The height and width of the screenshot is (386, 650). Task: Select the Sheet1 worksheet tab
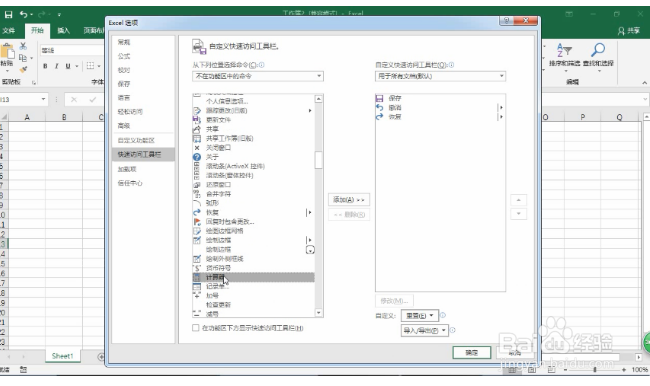(x=62, y=356)
